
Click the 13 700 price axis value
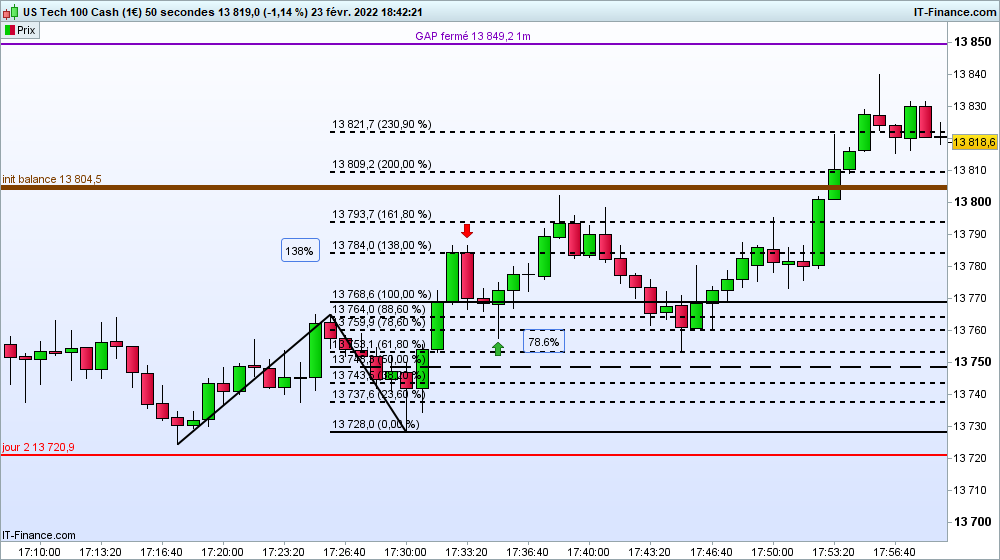point(973,522)
